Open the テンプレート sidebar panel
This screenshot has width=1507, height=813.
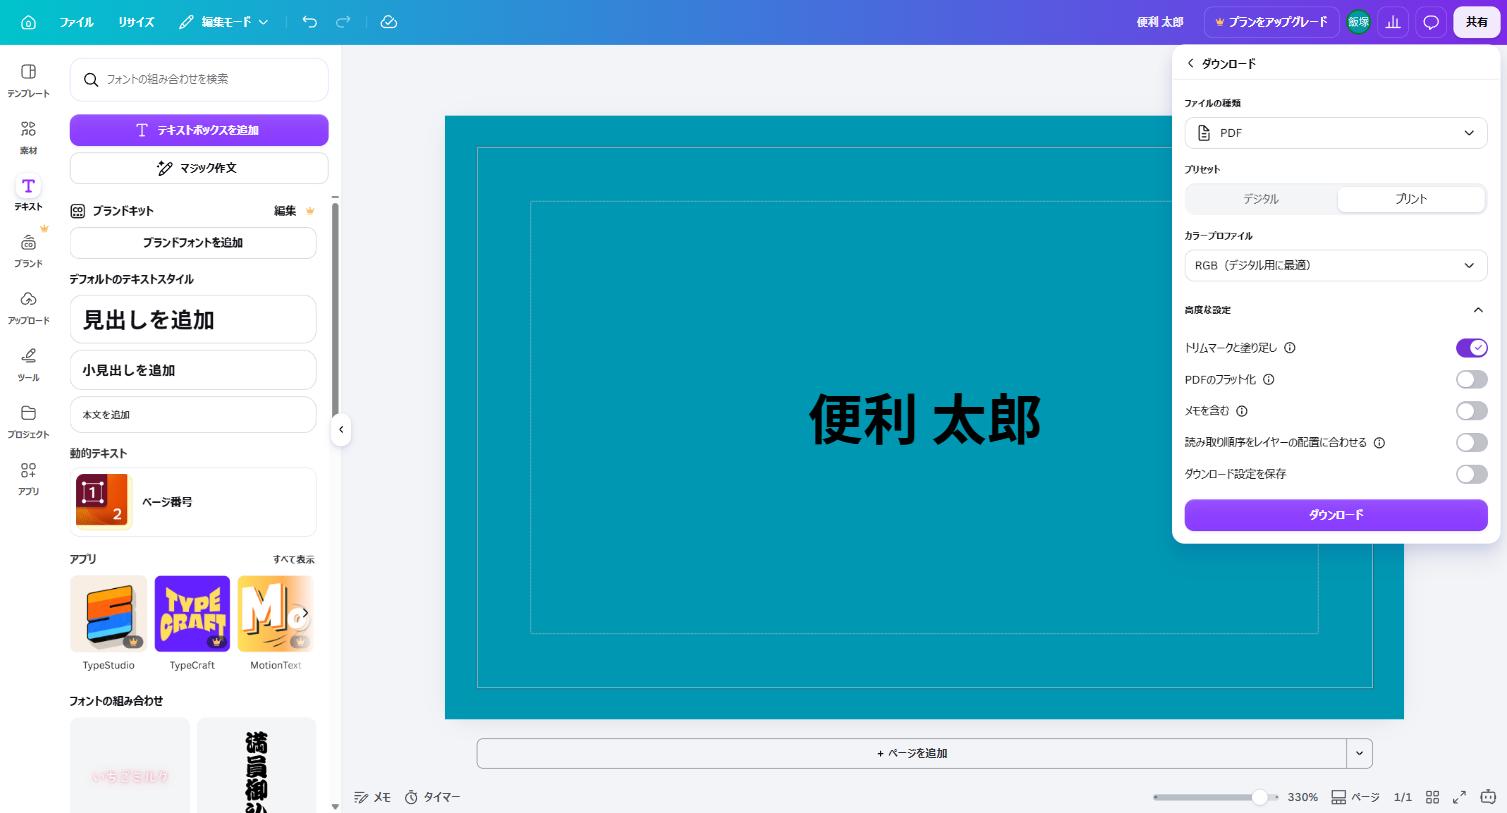pyautogui.click(x=28, y=80)
